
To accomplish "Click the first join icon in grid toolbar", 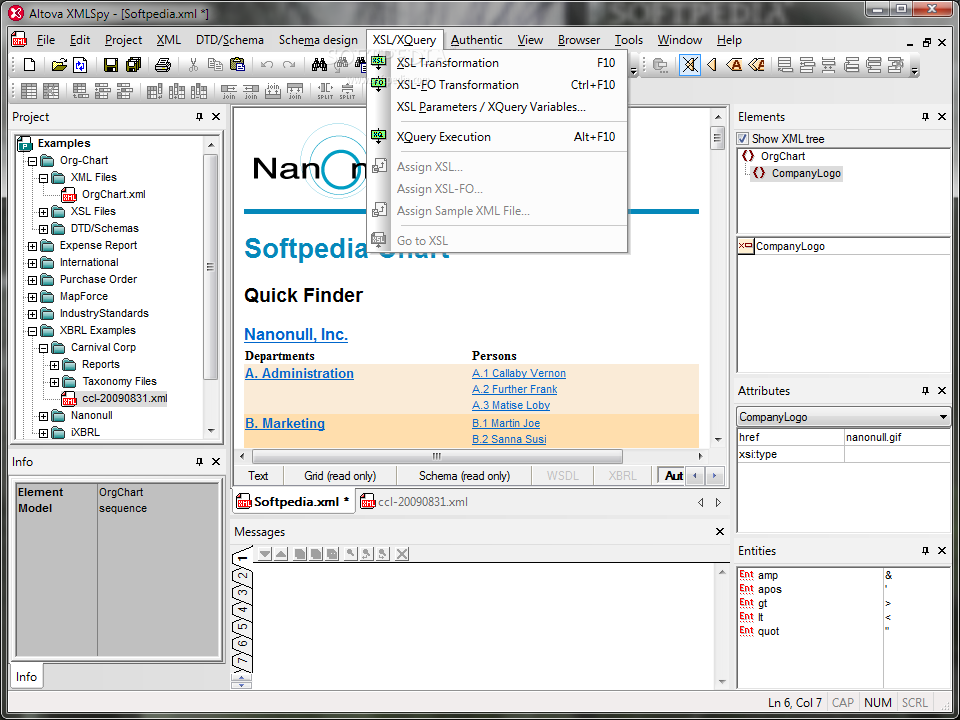I will tap(229, 91).
